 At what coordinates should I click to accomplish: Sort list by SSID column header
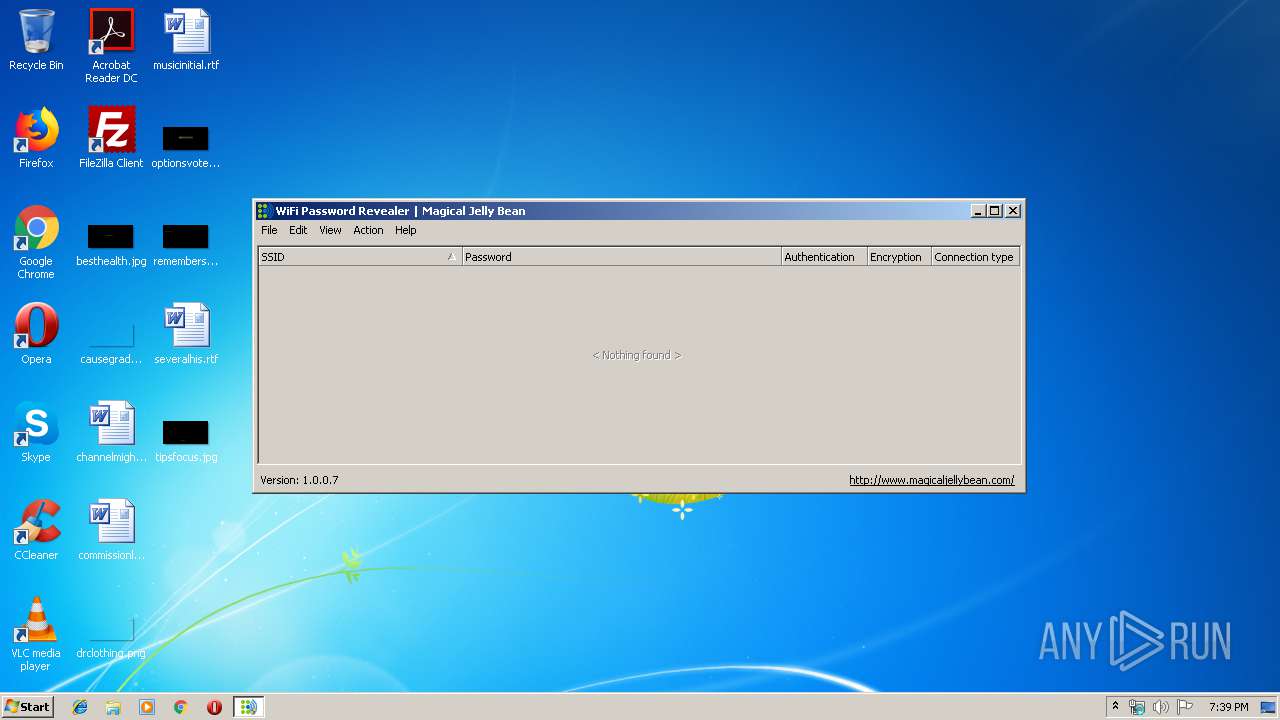[360, 257]
